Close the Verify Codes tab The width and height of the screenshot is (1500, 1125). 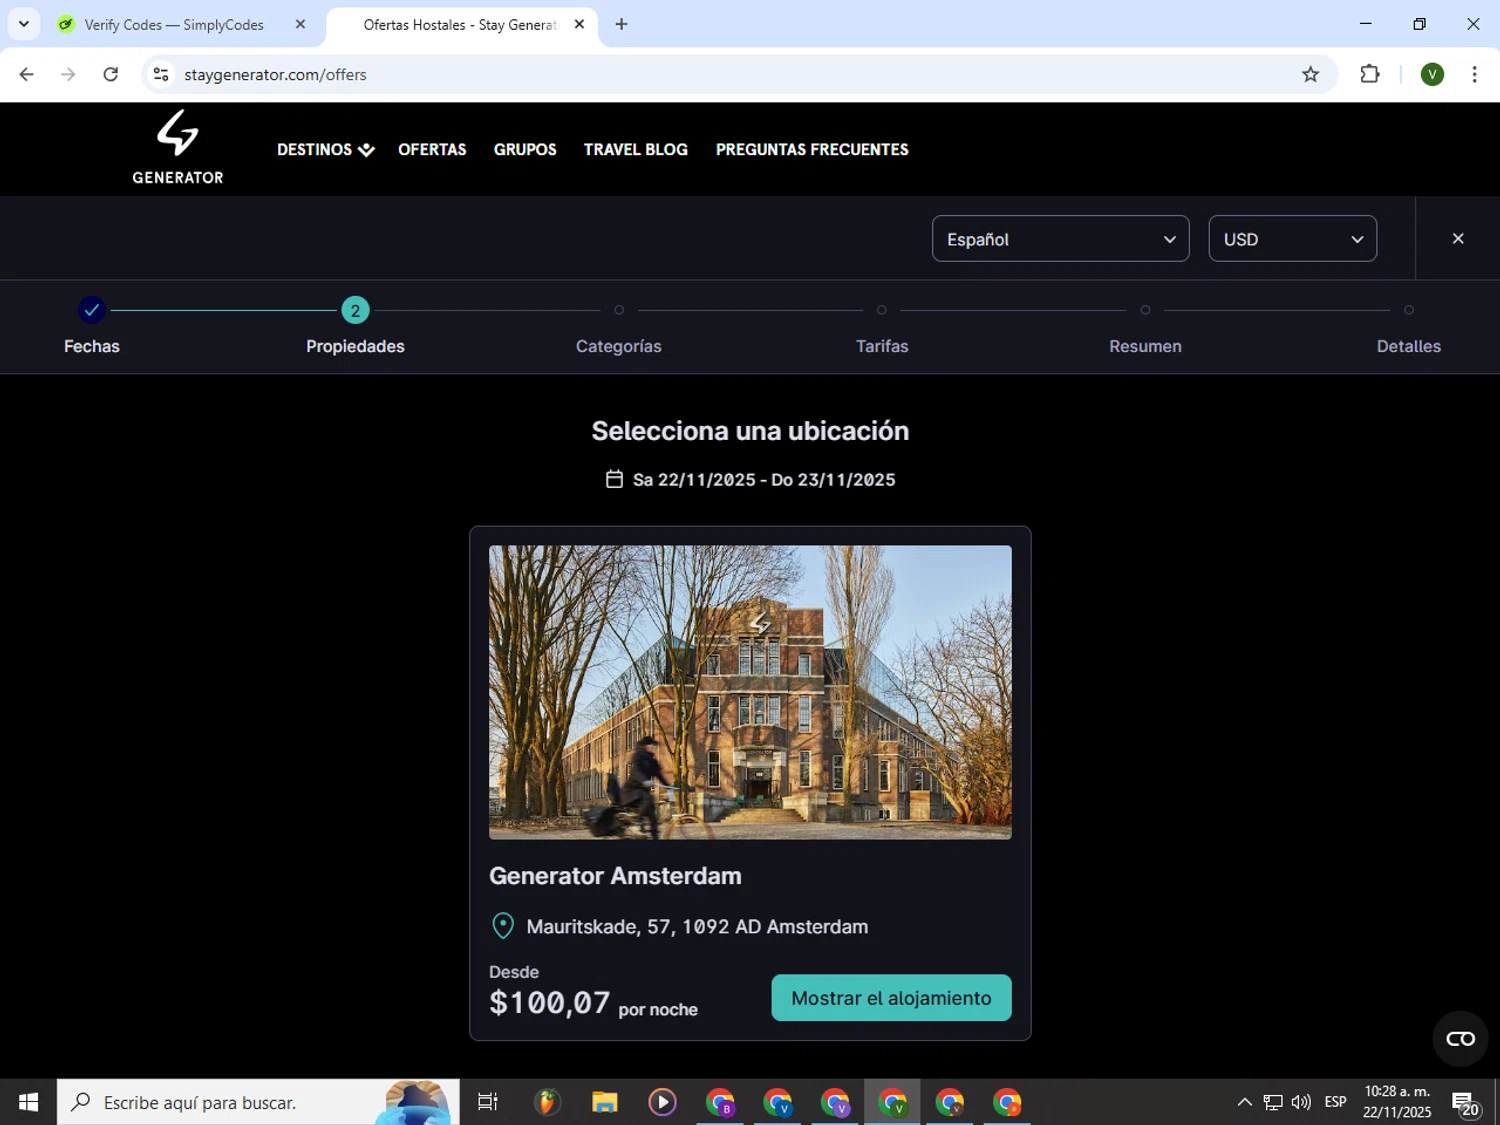click(300, 24)
